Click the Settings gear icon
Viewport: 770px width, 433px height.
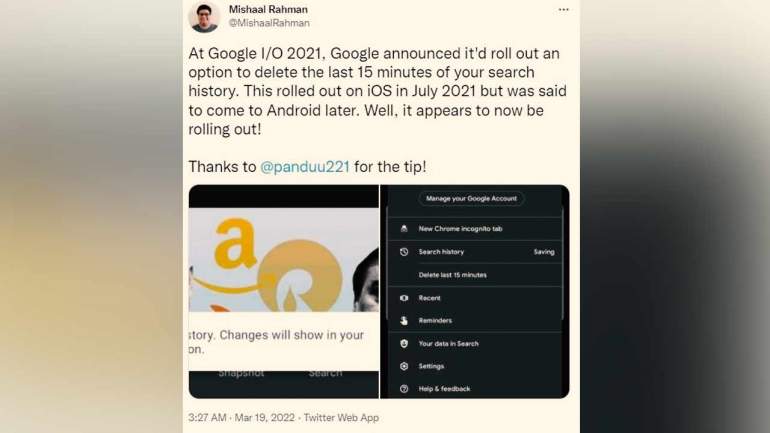tap(404, 366)
